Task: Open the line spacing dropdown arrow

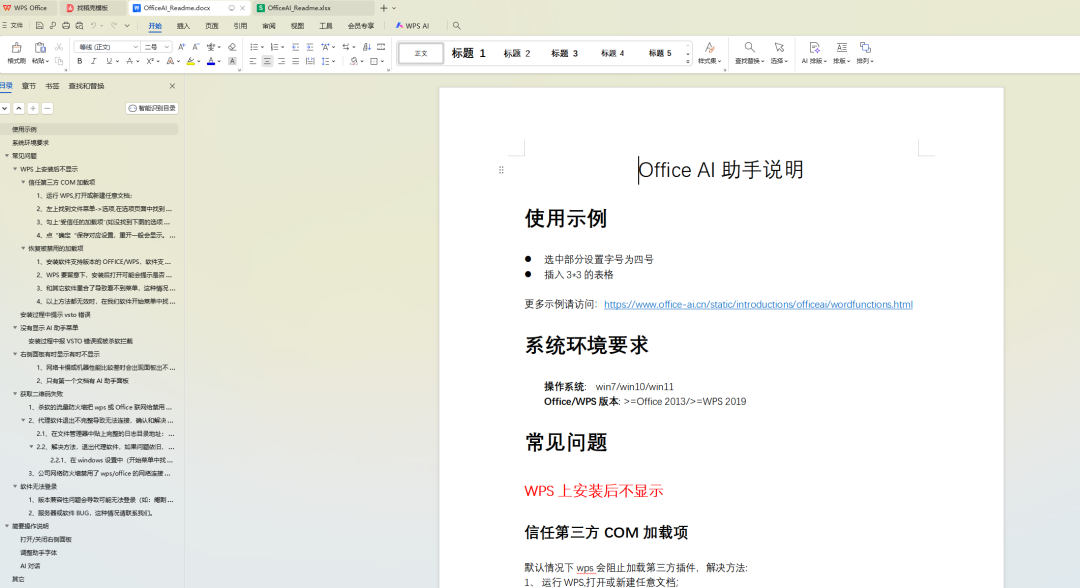Action: (334, 62)
